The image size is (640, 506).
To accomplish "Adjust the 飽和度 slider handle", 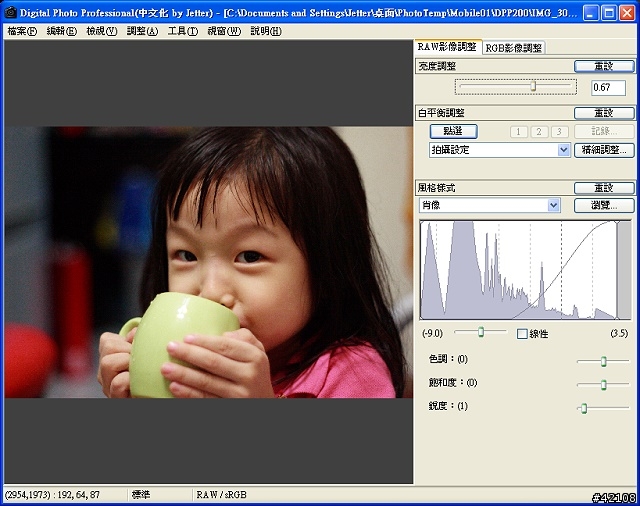I will tap(604, 384).
